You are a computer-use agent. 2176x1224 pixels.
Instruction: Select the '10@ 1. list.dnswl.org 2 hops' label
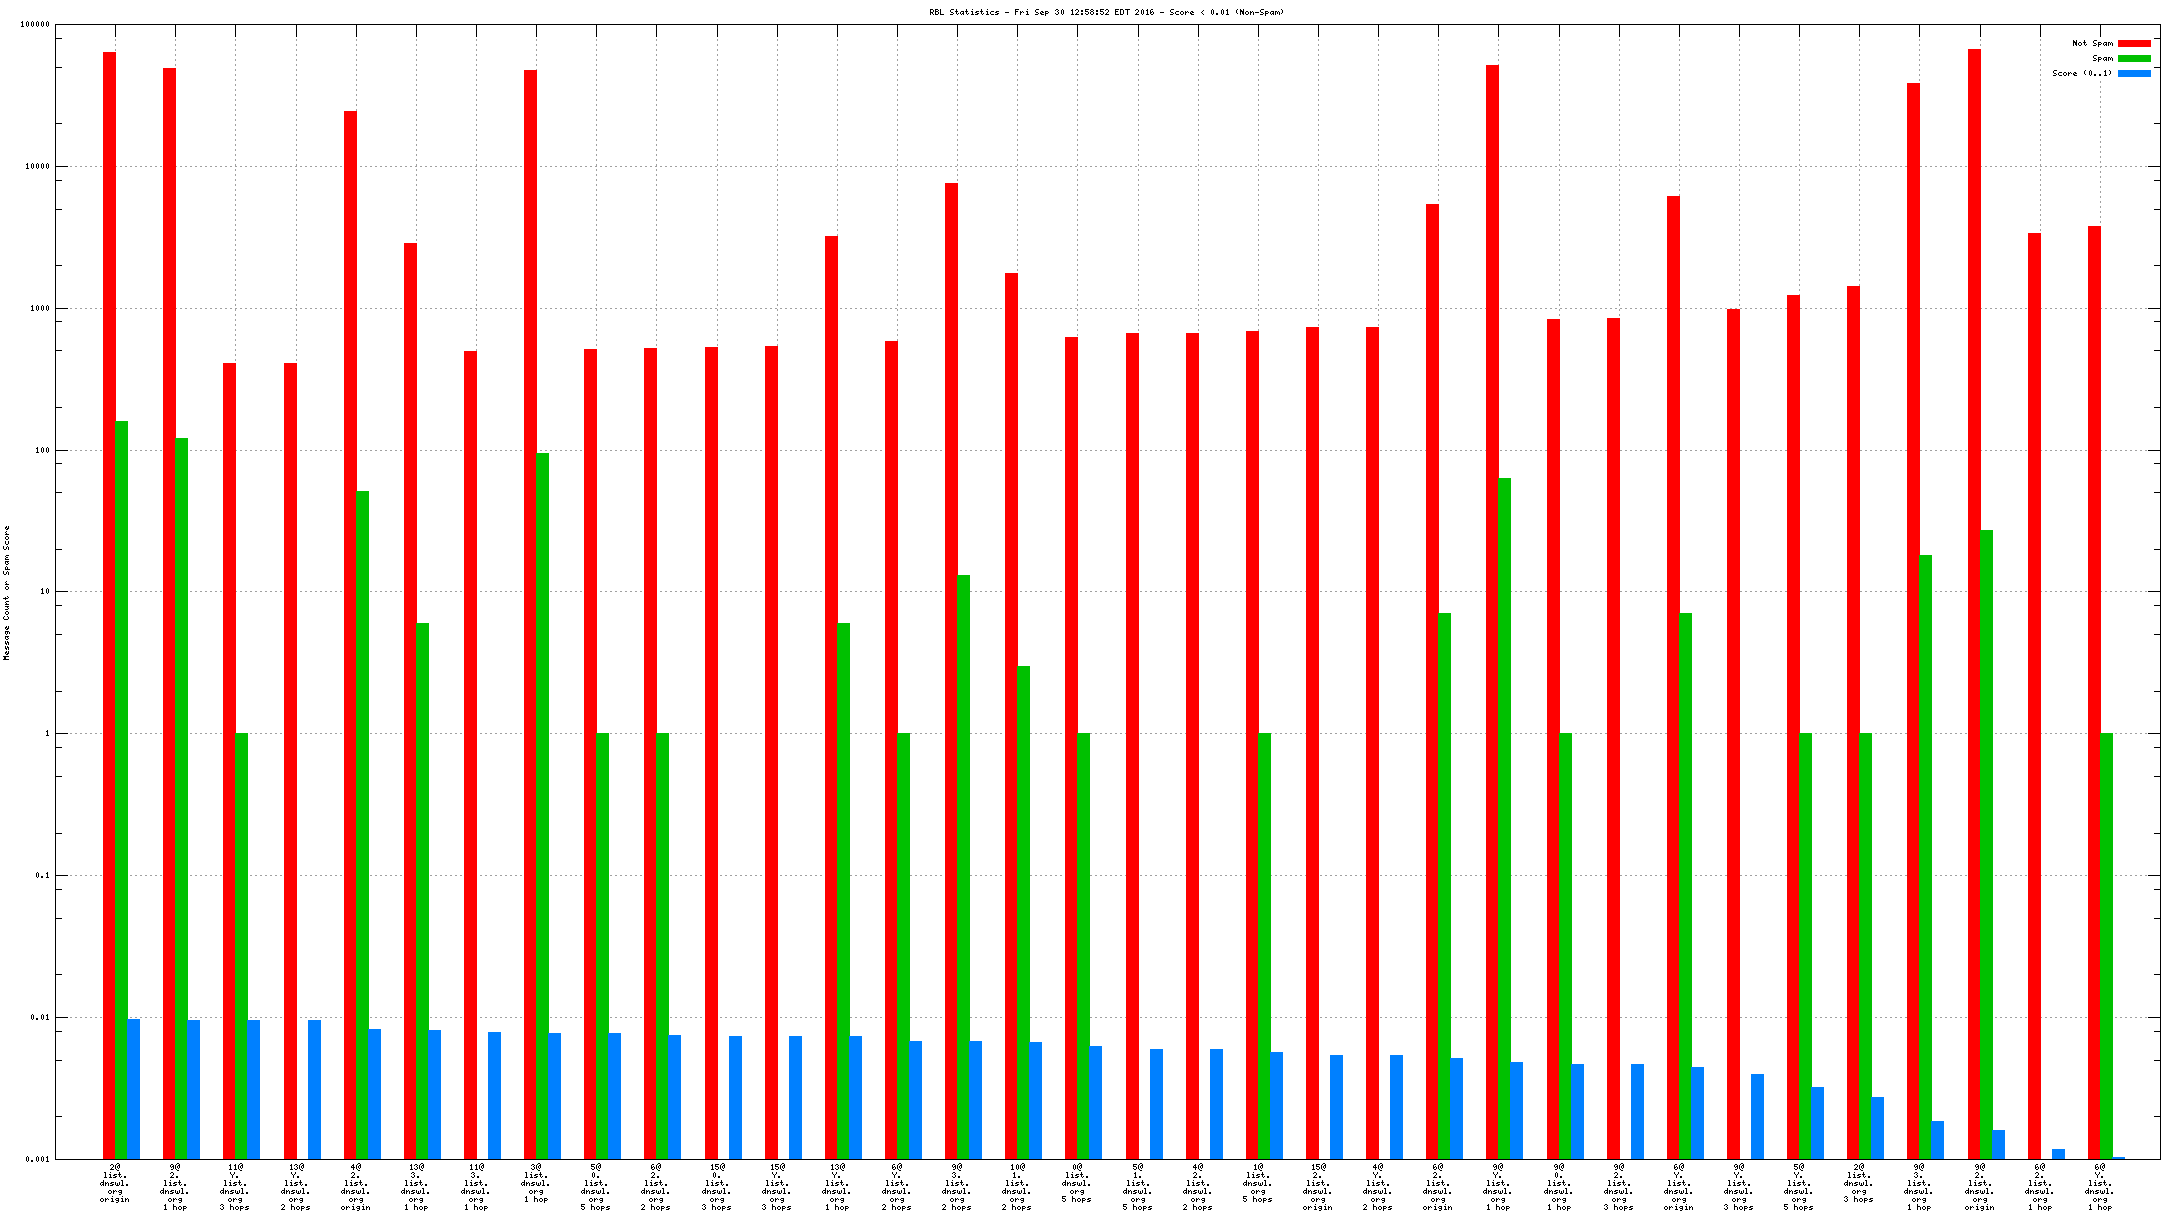[1017, 1186]
